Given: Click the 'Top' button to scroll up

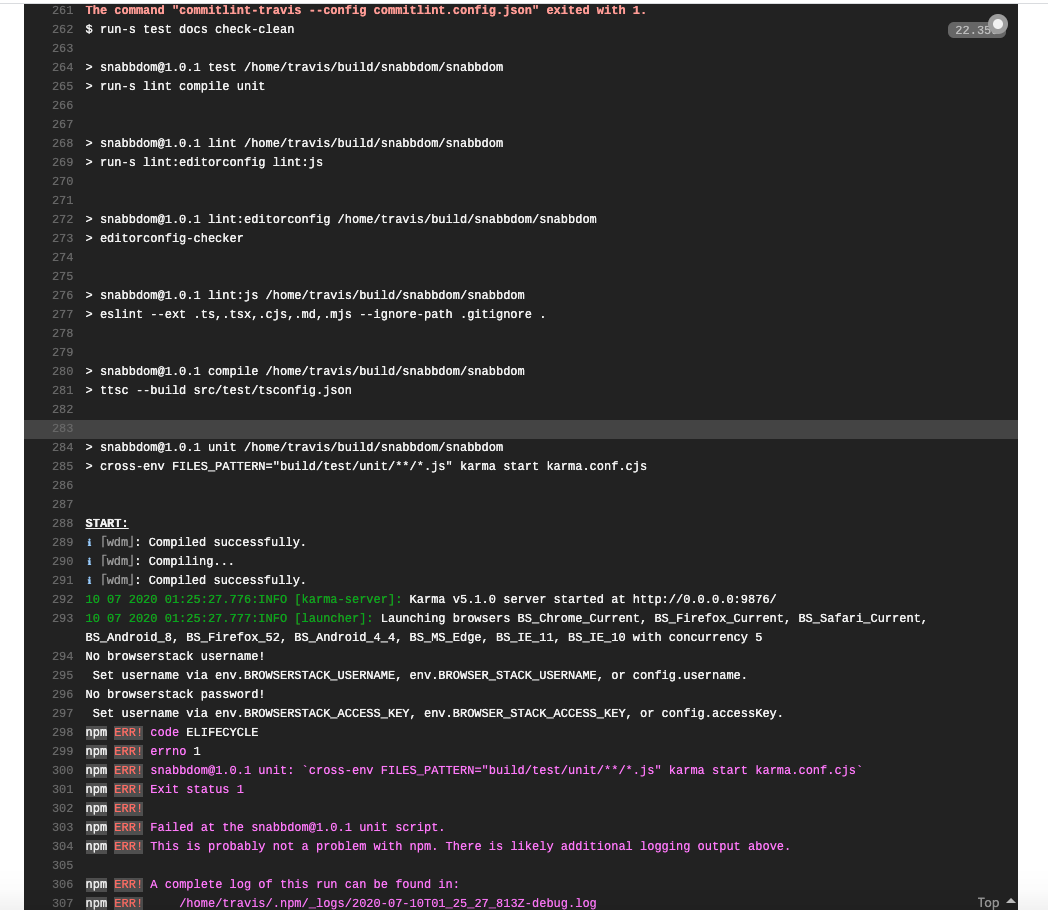Looking at the screenshot, I should tap(987, 902).
